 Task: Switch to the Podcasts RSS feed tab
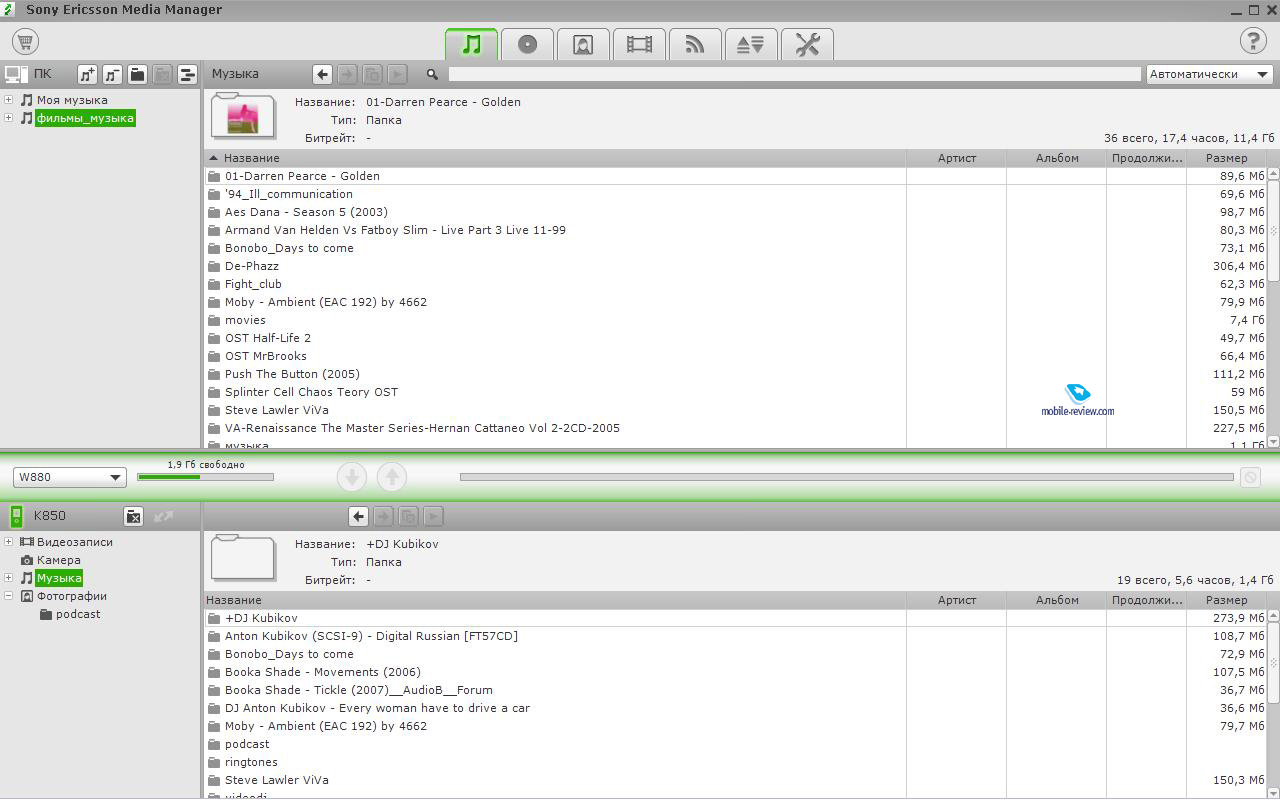[x=695, y=44]
